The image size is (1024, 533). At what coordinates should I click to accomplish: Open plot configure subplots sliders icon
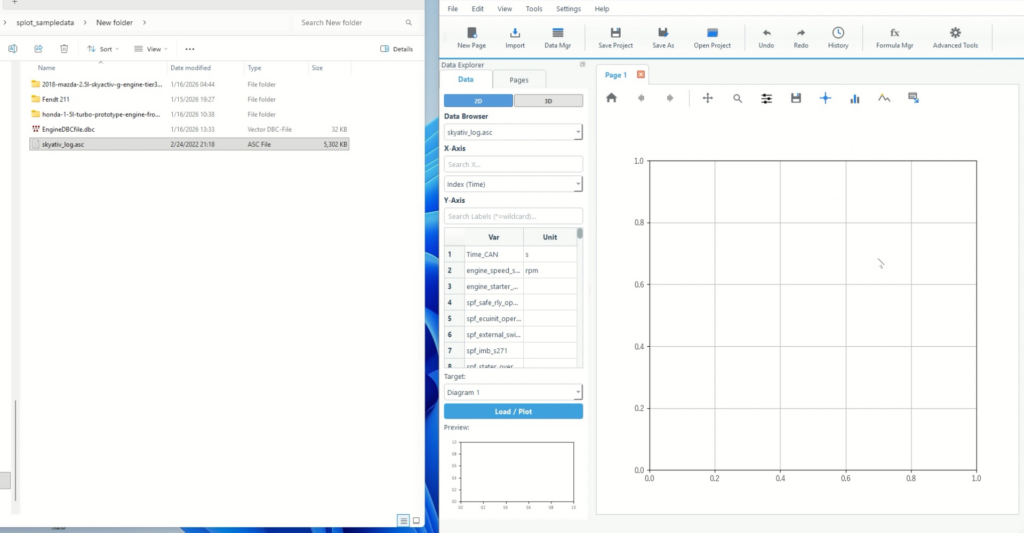(767, 98)
